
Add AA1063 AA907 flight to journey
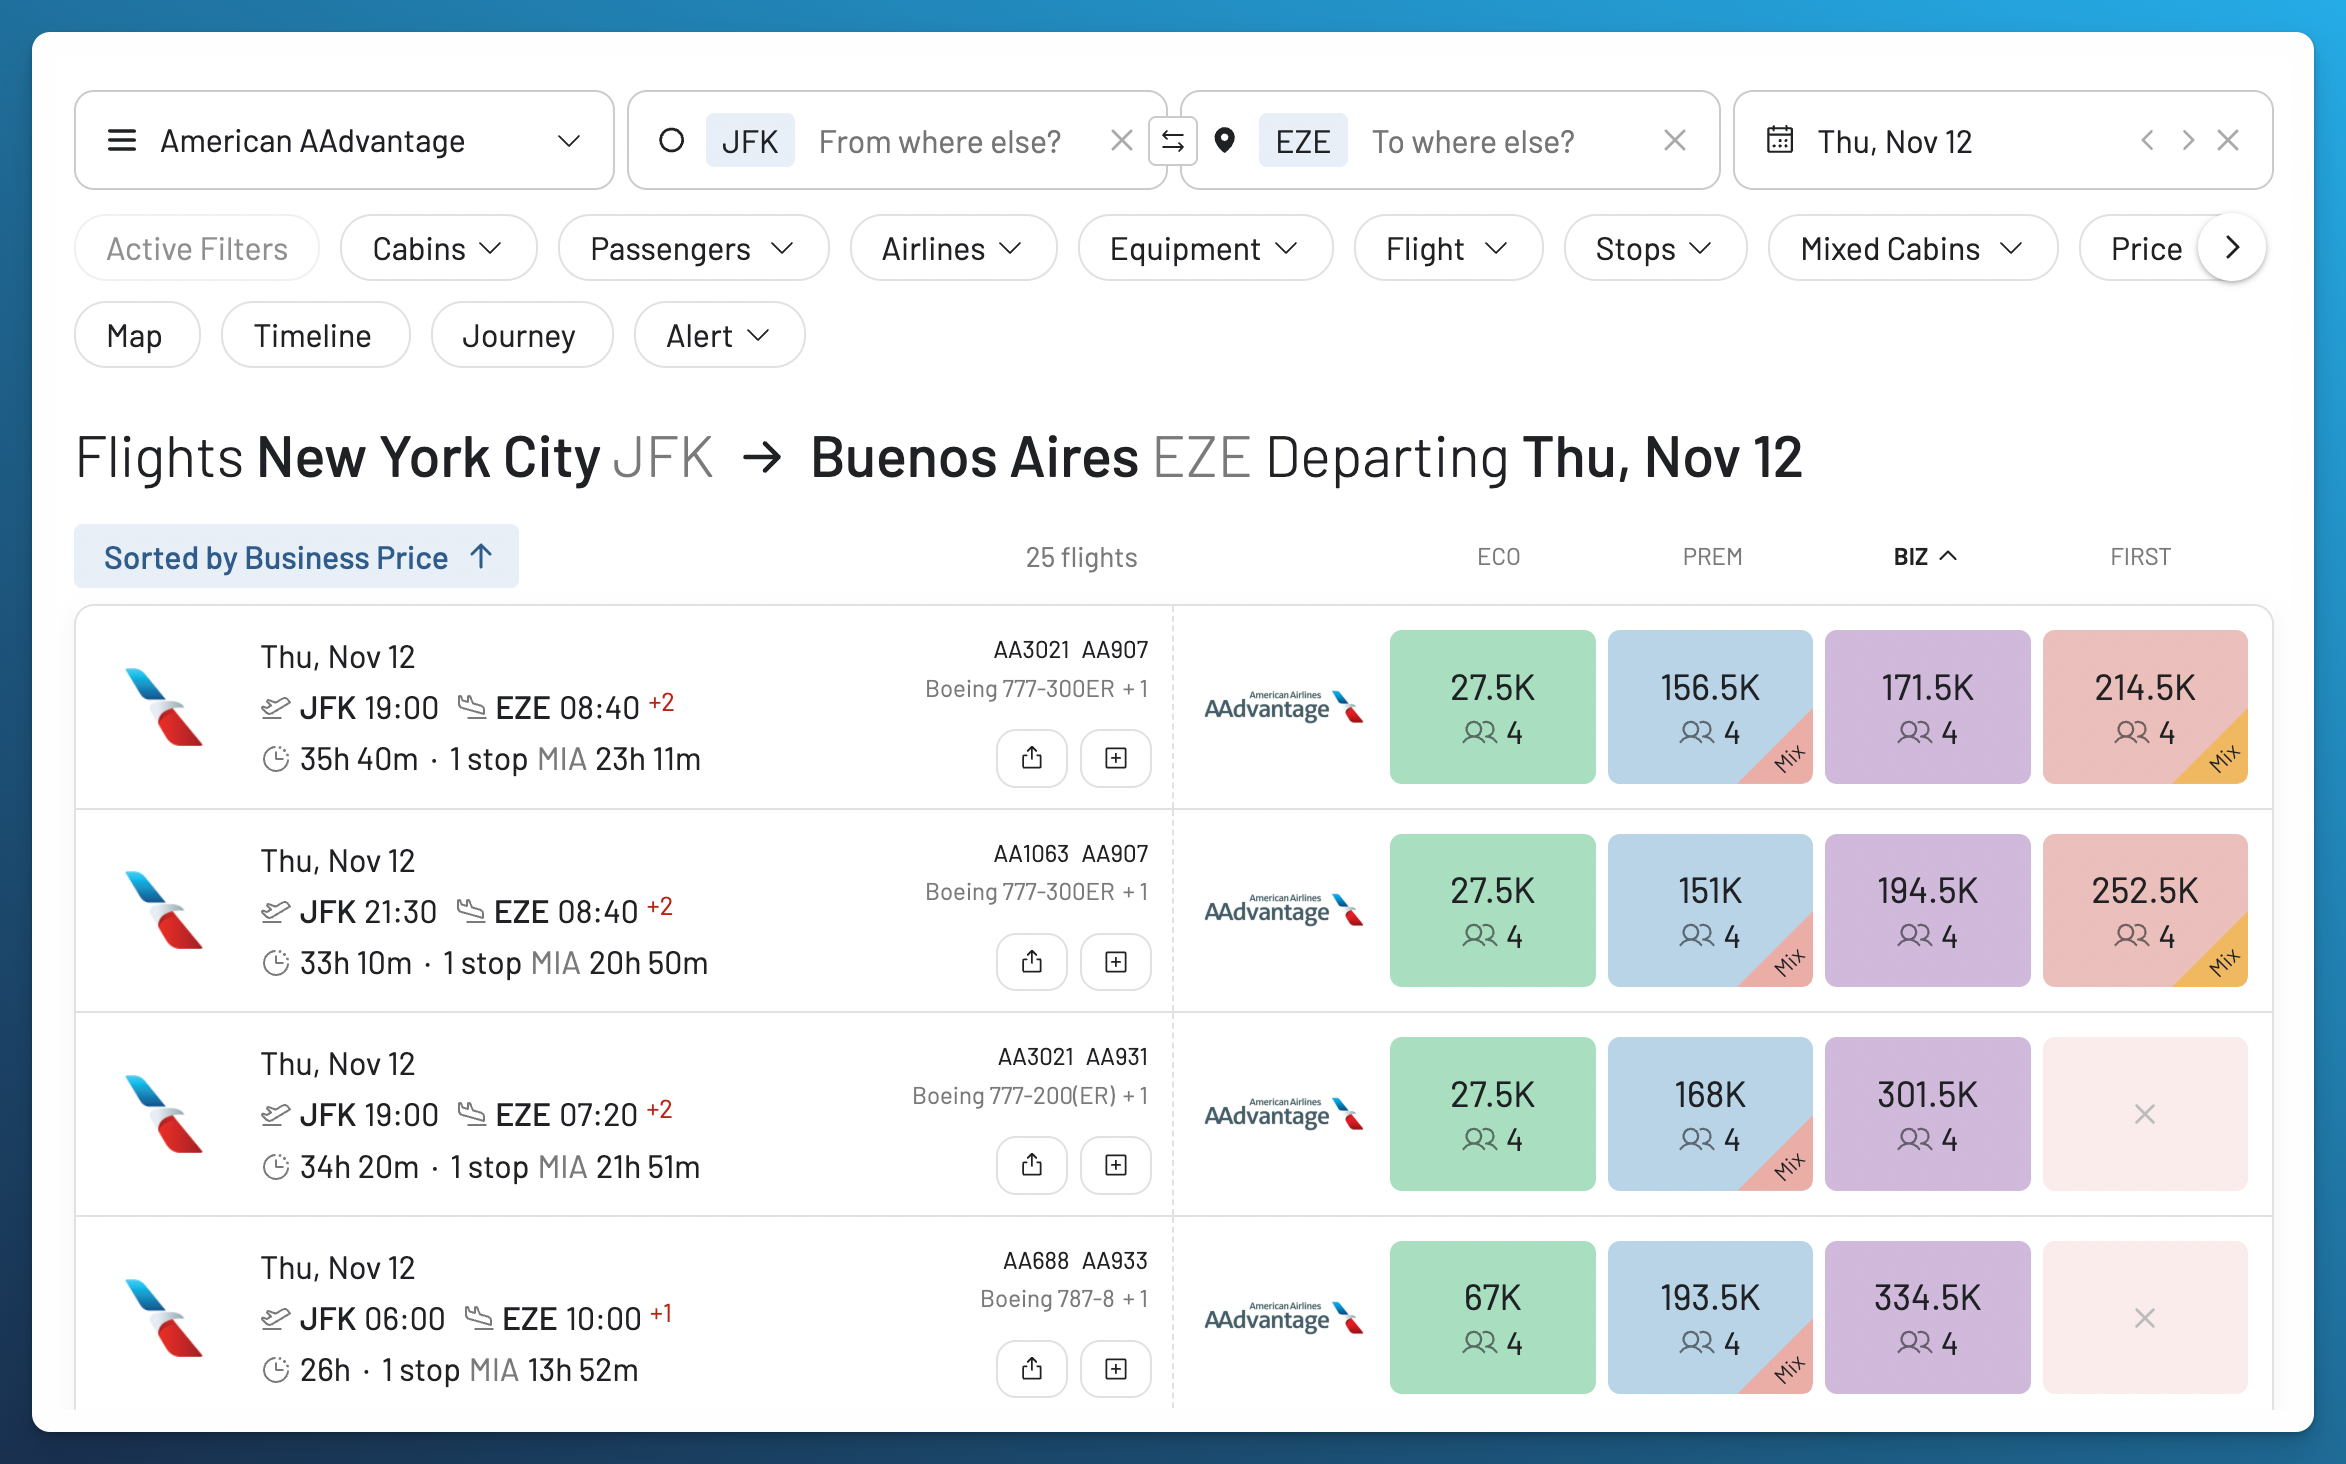(1116, 962)
